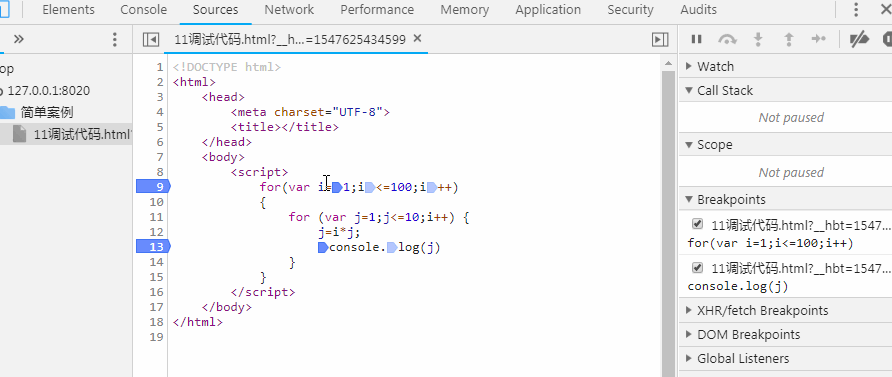Open the Audits tab
This screenshot has height=377, width=892.
(699, 10)
